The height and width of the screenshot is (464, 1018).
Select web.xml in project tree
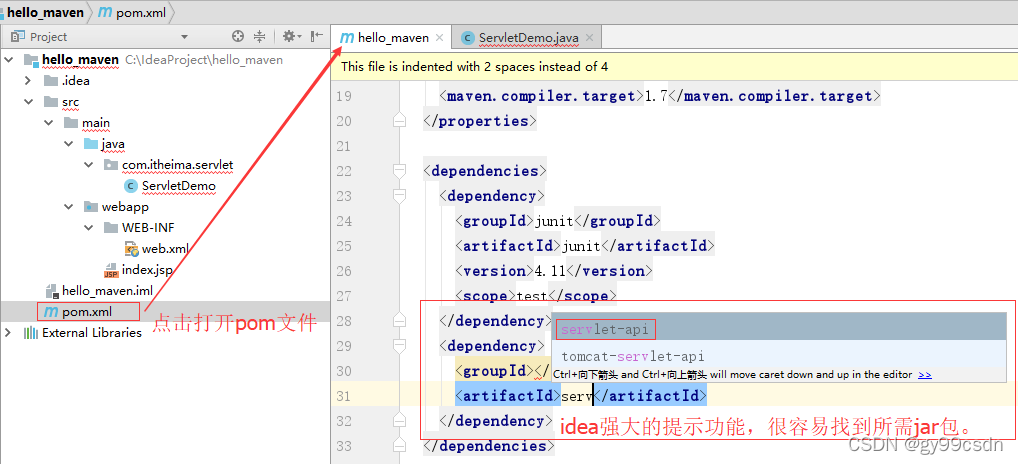click(x=165, y=249)
